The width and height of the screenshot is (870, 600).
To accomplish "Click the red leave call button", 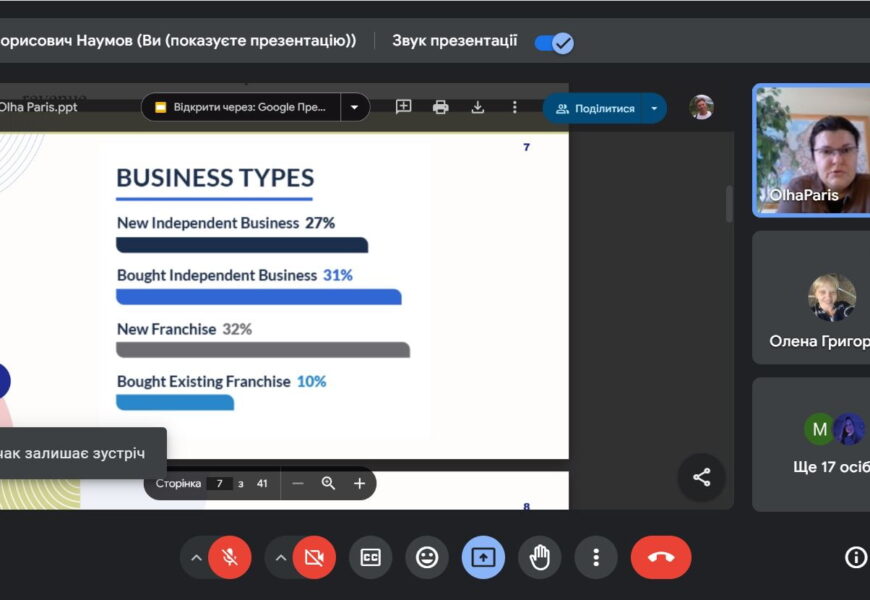I will (660, 558).
